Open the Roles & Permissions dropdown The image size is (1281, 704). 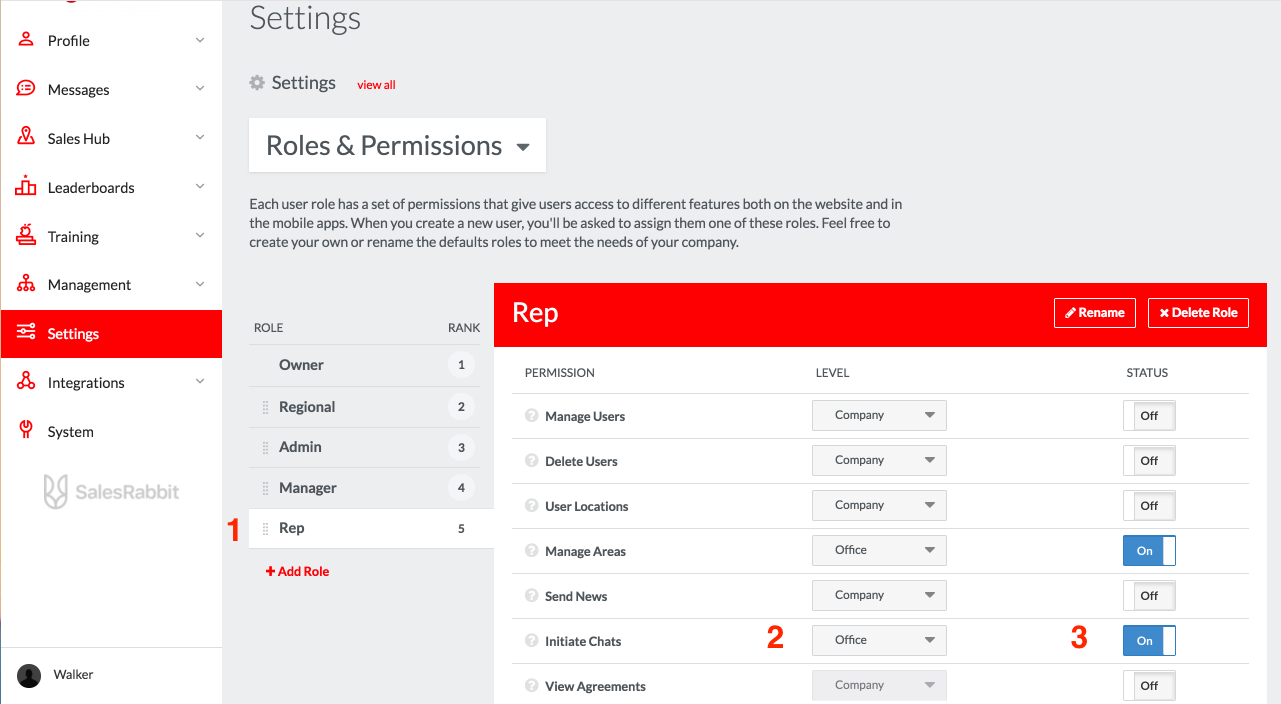pos(397,145)
